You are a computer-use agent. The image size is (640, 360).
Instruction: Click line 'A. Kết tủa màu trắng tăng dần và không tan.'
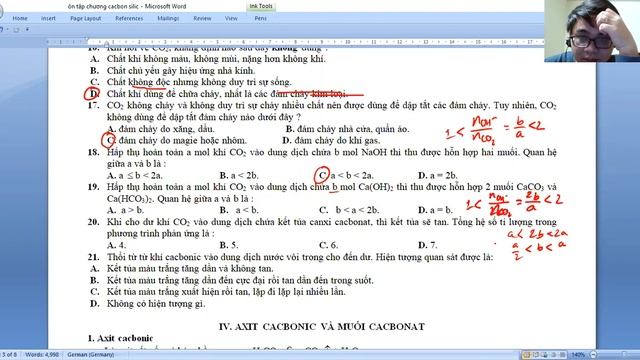182,269
